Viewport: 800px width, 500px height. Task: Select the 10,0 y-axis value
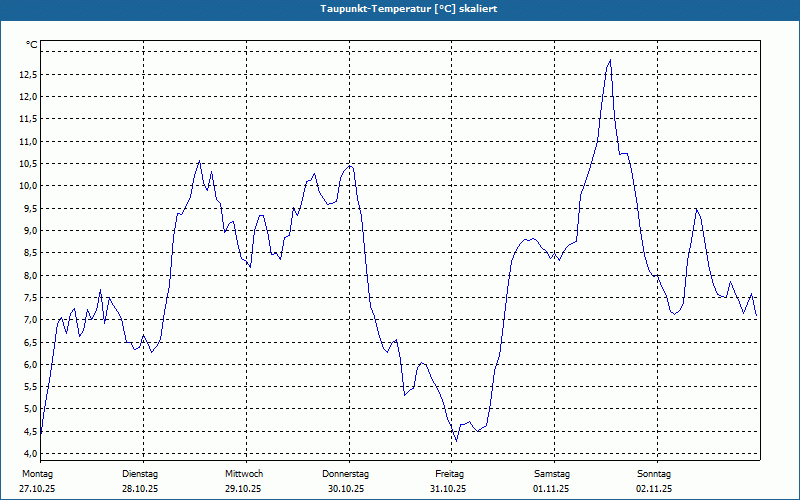tap(28, 186)
